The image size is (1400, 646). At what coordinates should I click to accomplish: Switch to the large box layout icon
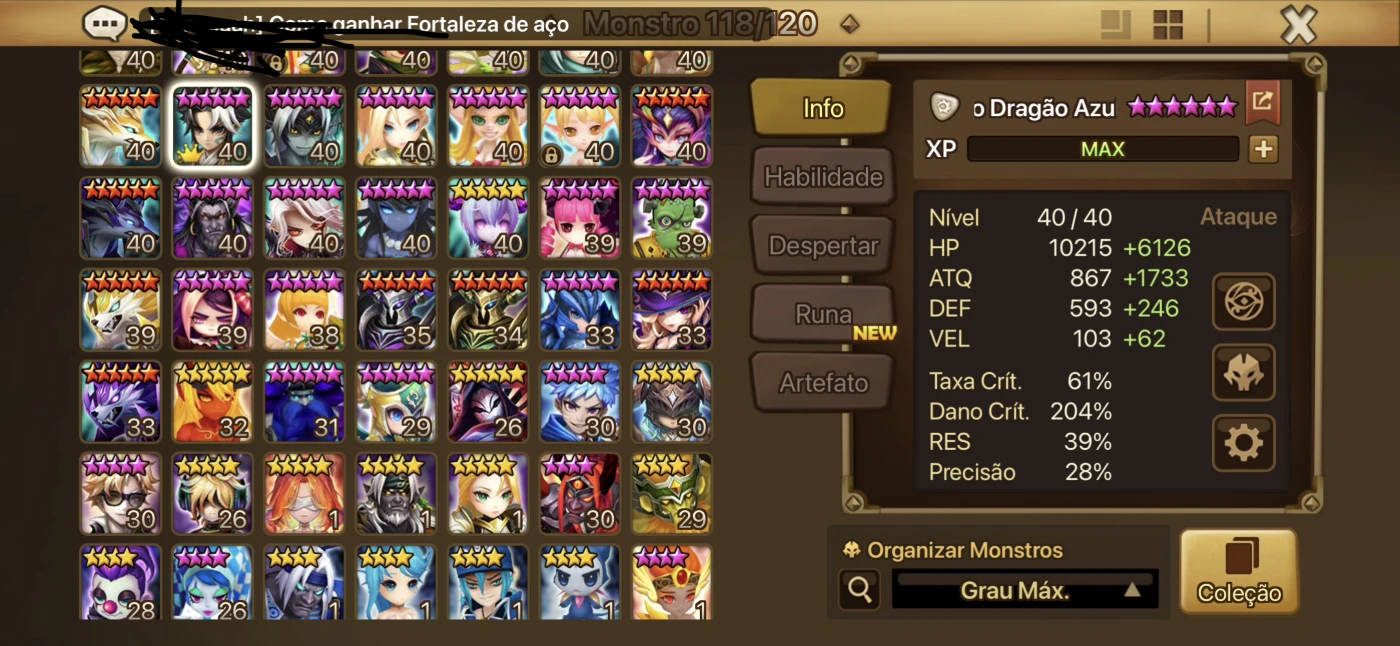(1115, 24)
